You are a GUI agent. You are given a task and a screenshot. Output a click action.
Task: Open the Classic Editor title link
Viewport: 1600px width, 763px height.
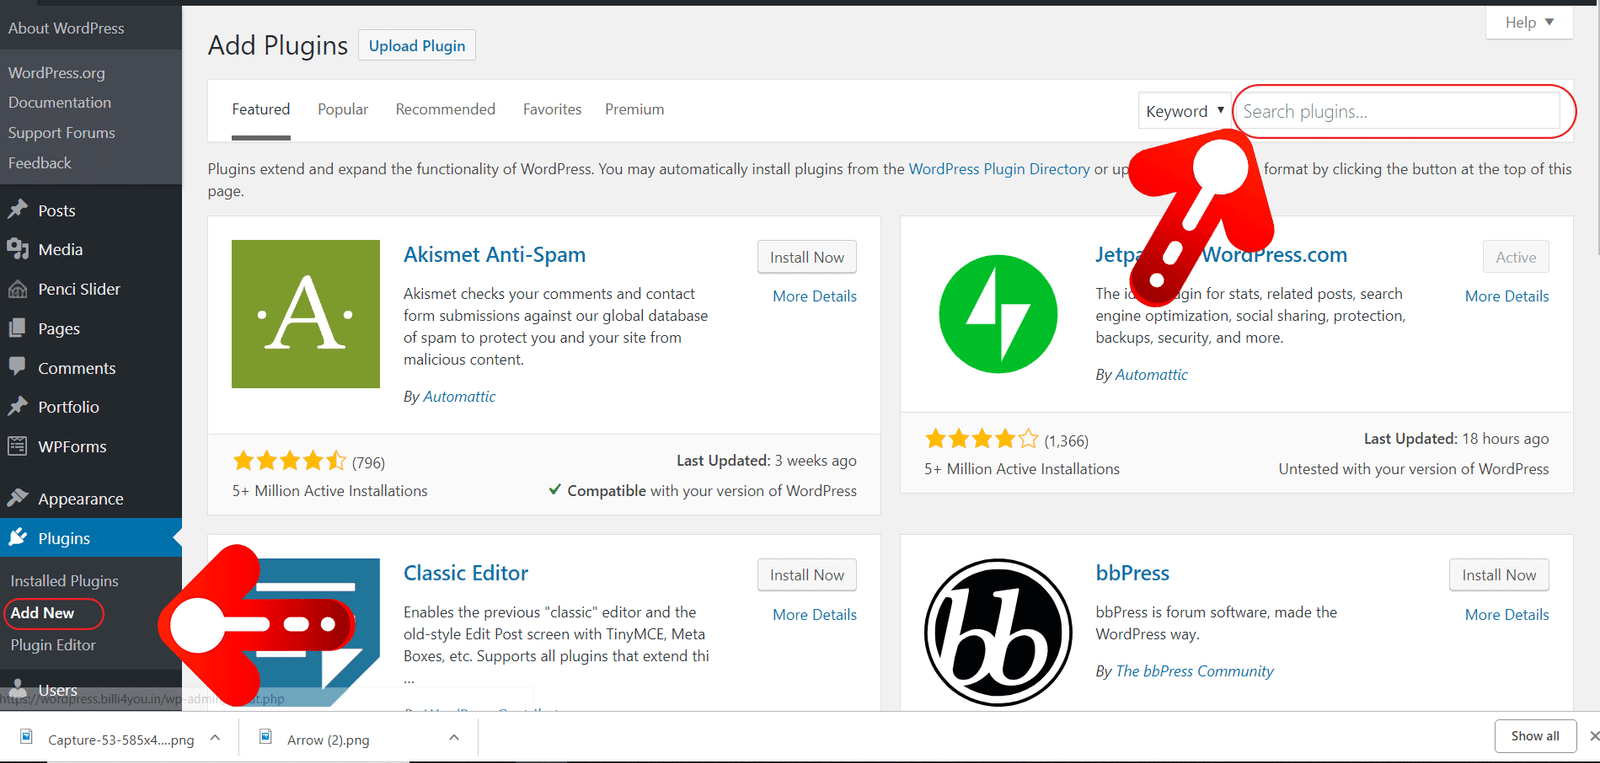pos(465,573)
